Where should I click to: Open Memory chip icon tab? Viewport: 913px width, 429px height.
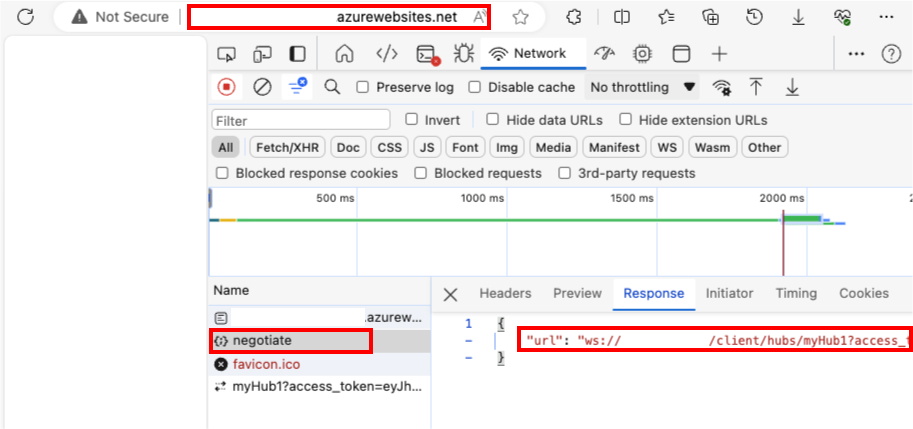[642, 54]
